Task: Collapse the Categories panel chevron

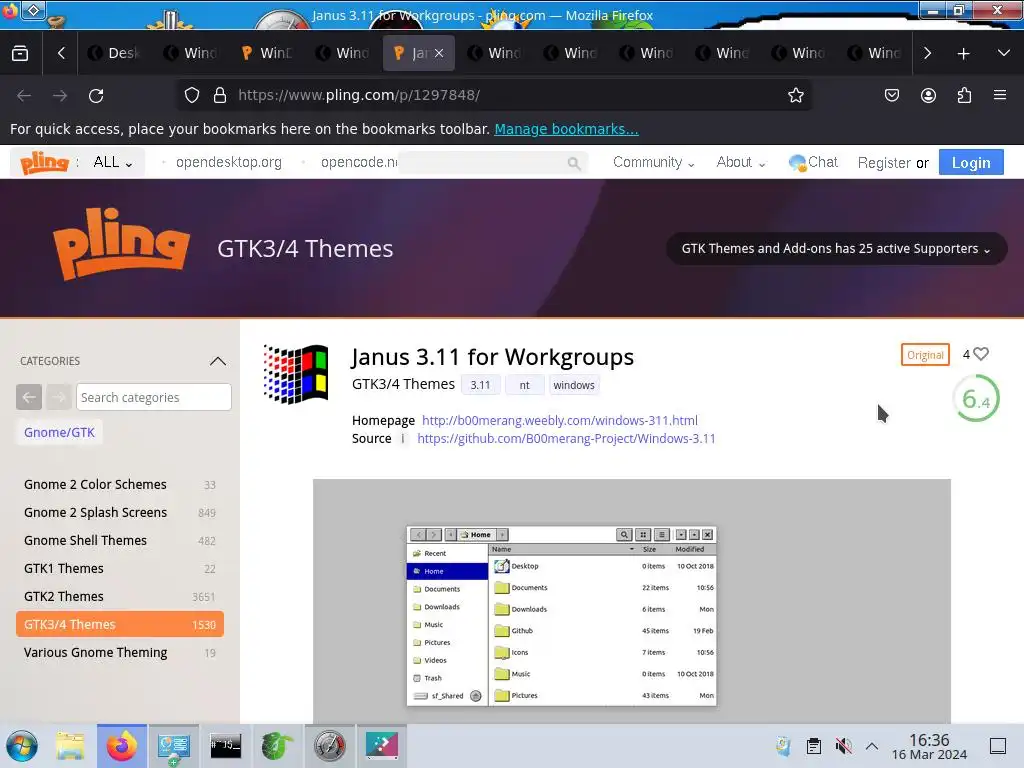Action: (218, 361)
